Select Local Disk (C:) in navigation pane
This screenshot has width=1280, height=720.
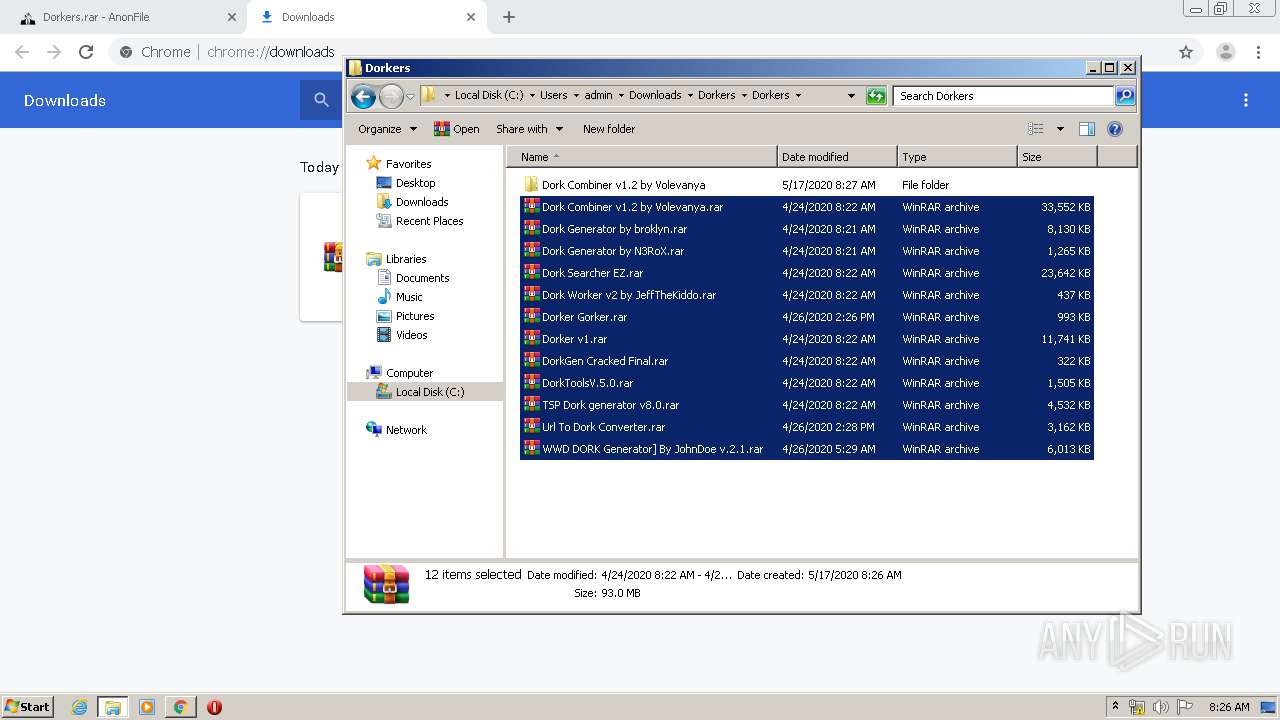426,392
